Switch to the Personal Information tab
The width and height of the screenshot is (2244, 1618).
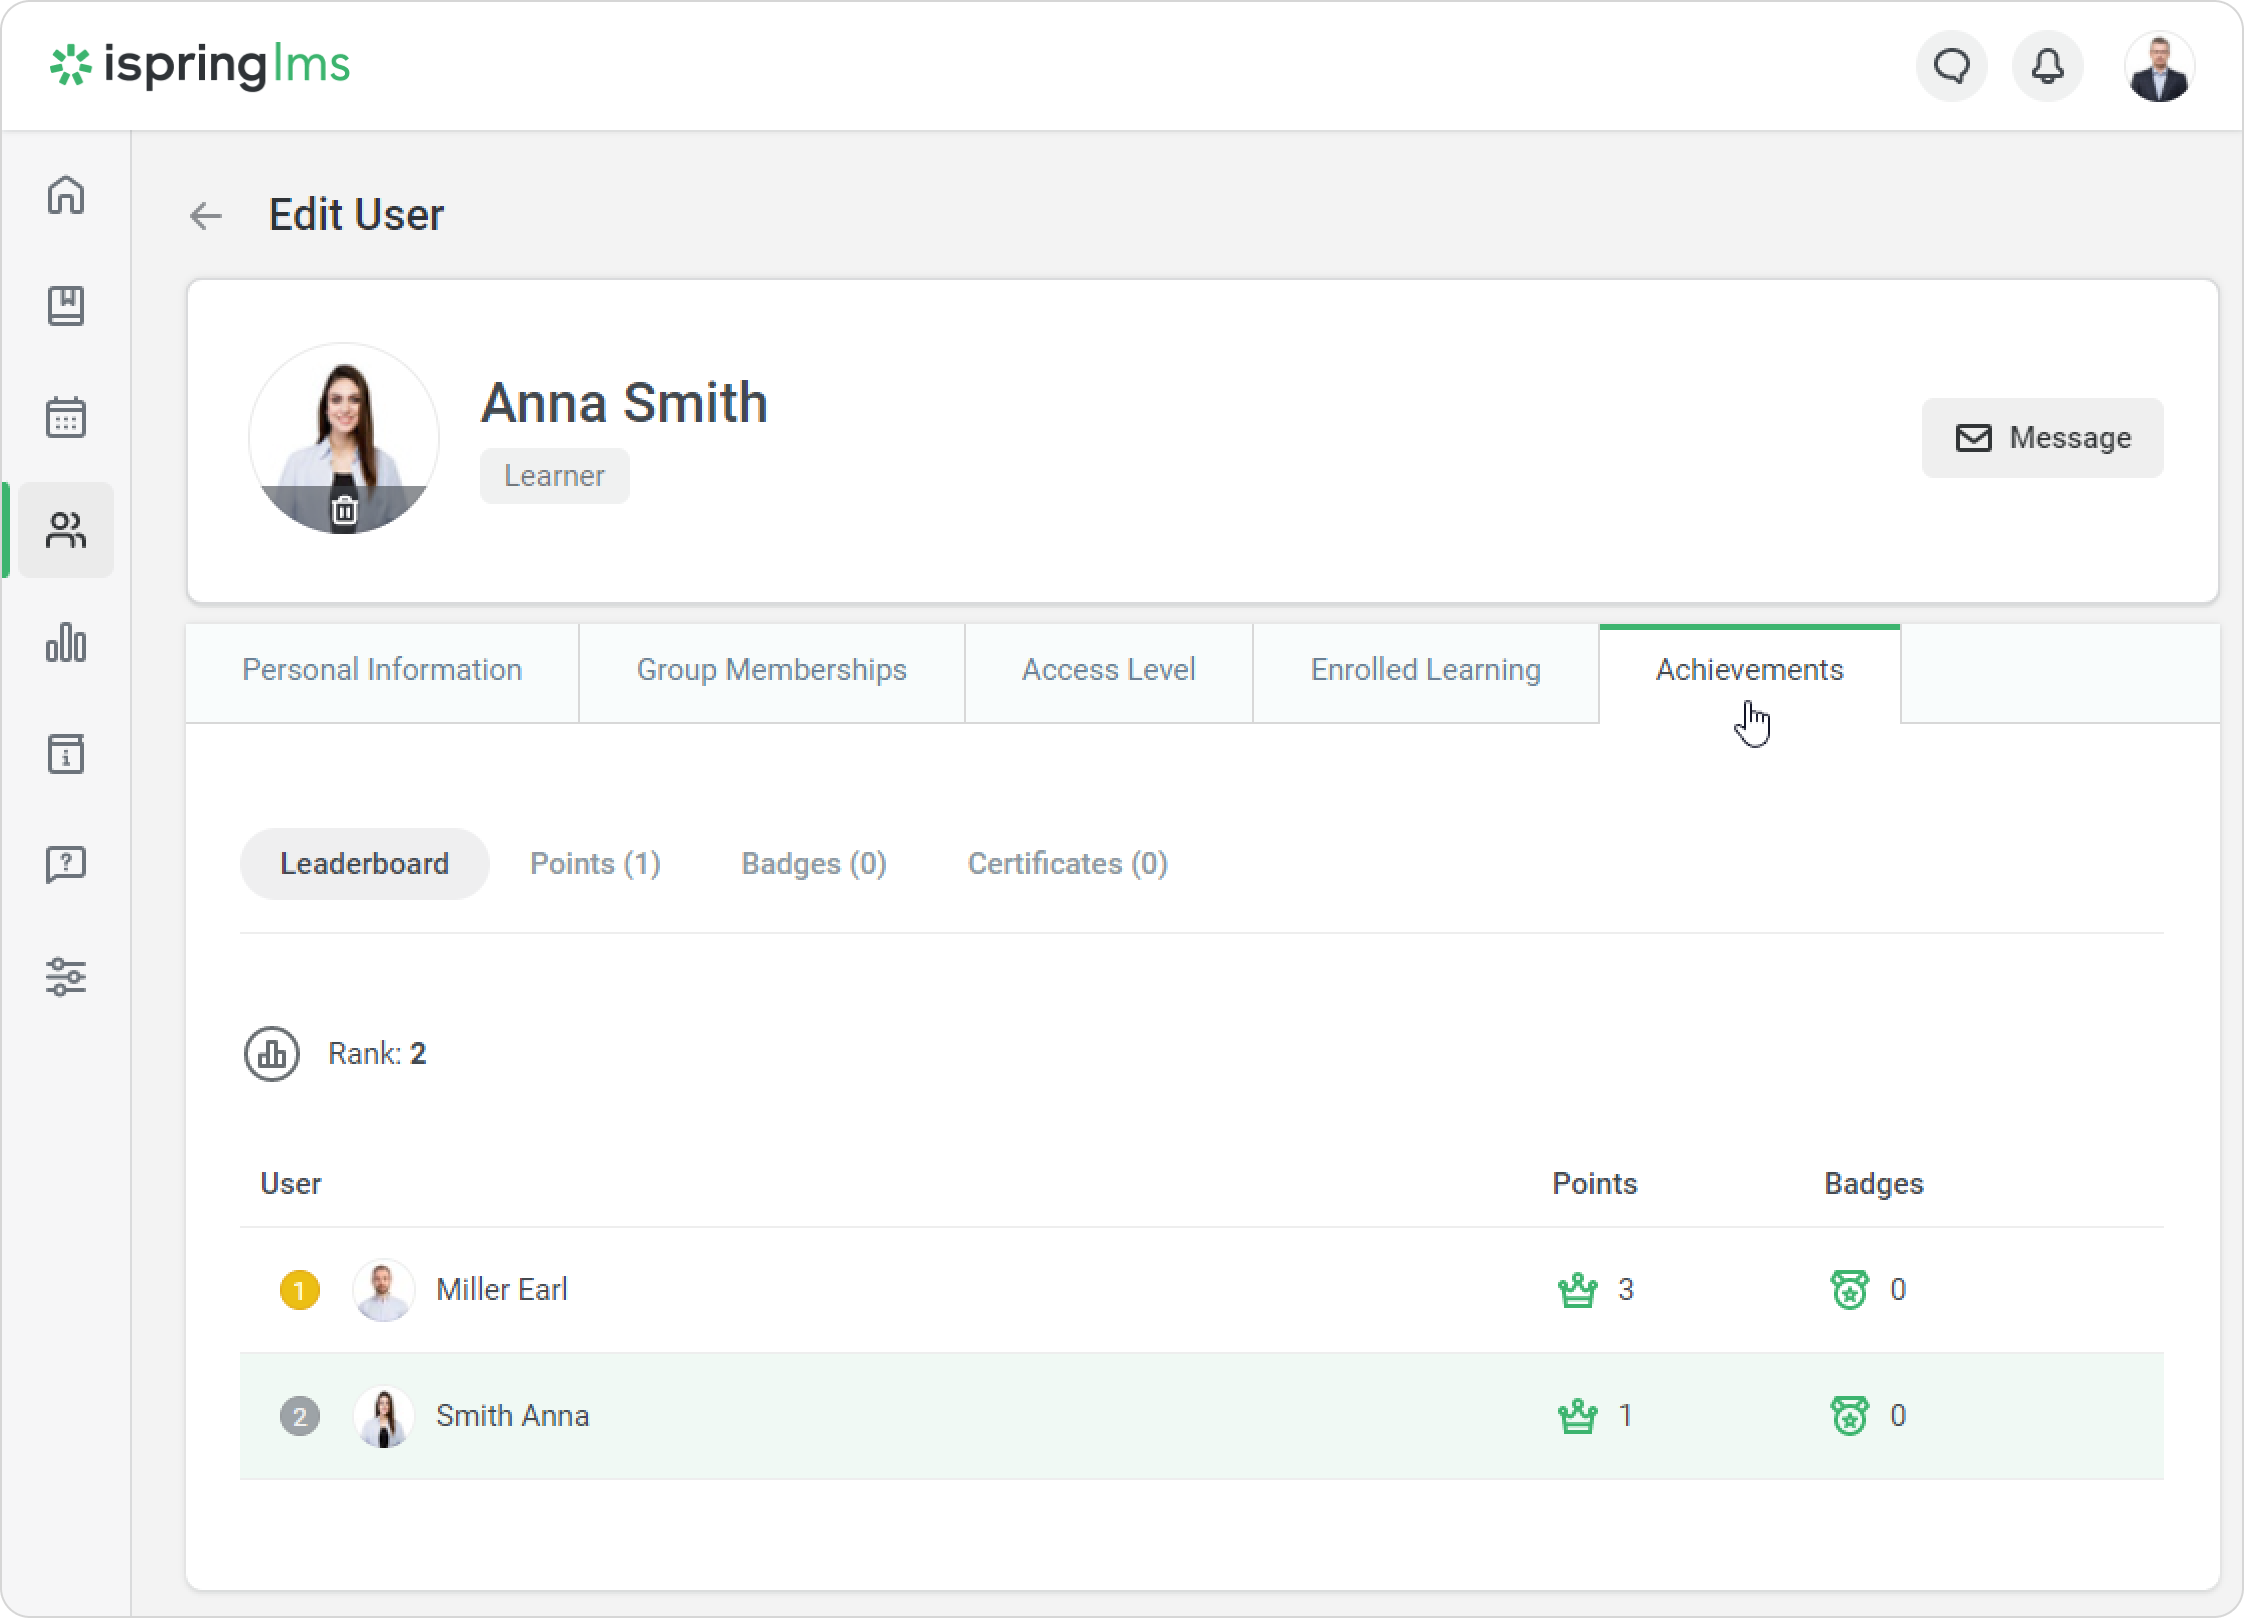tap(382, 670)
